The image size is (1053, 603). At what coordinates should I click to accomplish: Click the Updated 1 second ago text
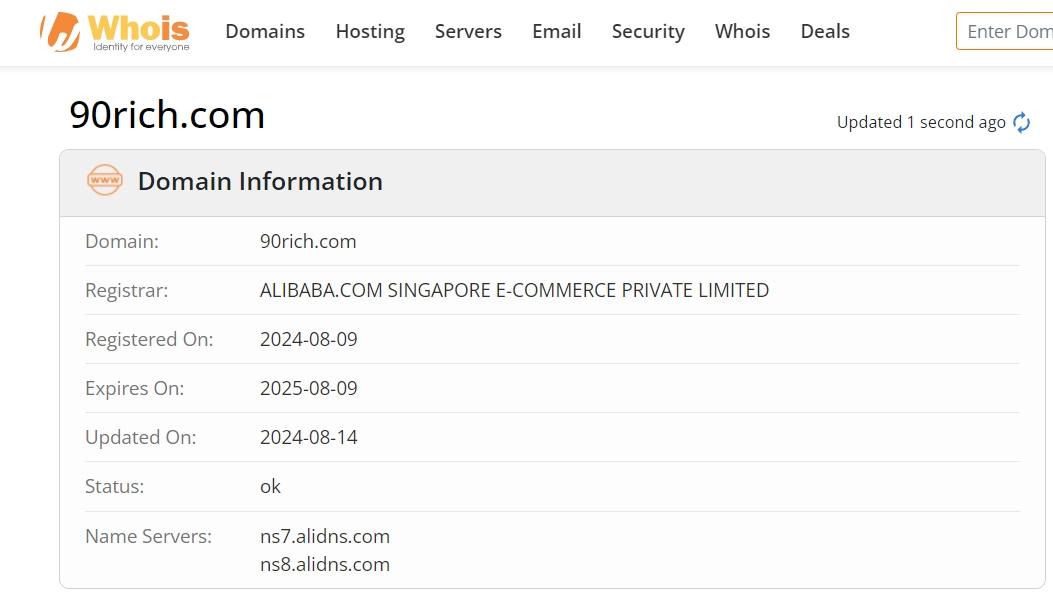click(921, 122)
